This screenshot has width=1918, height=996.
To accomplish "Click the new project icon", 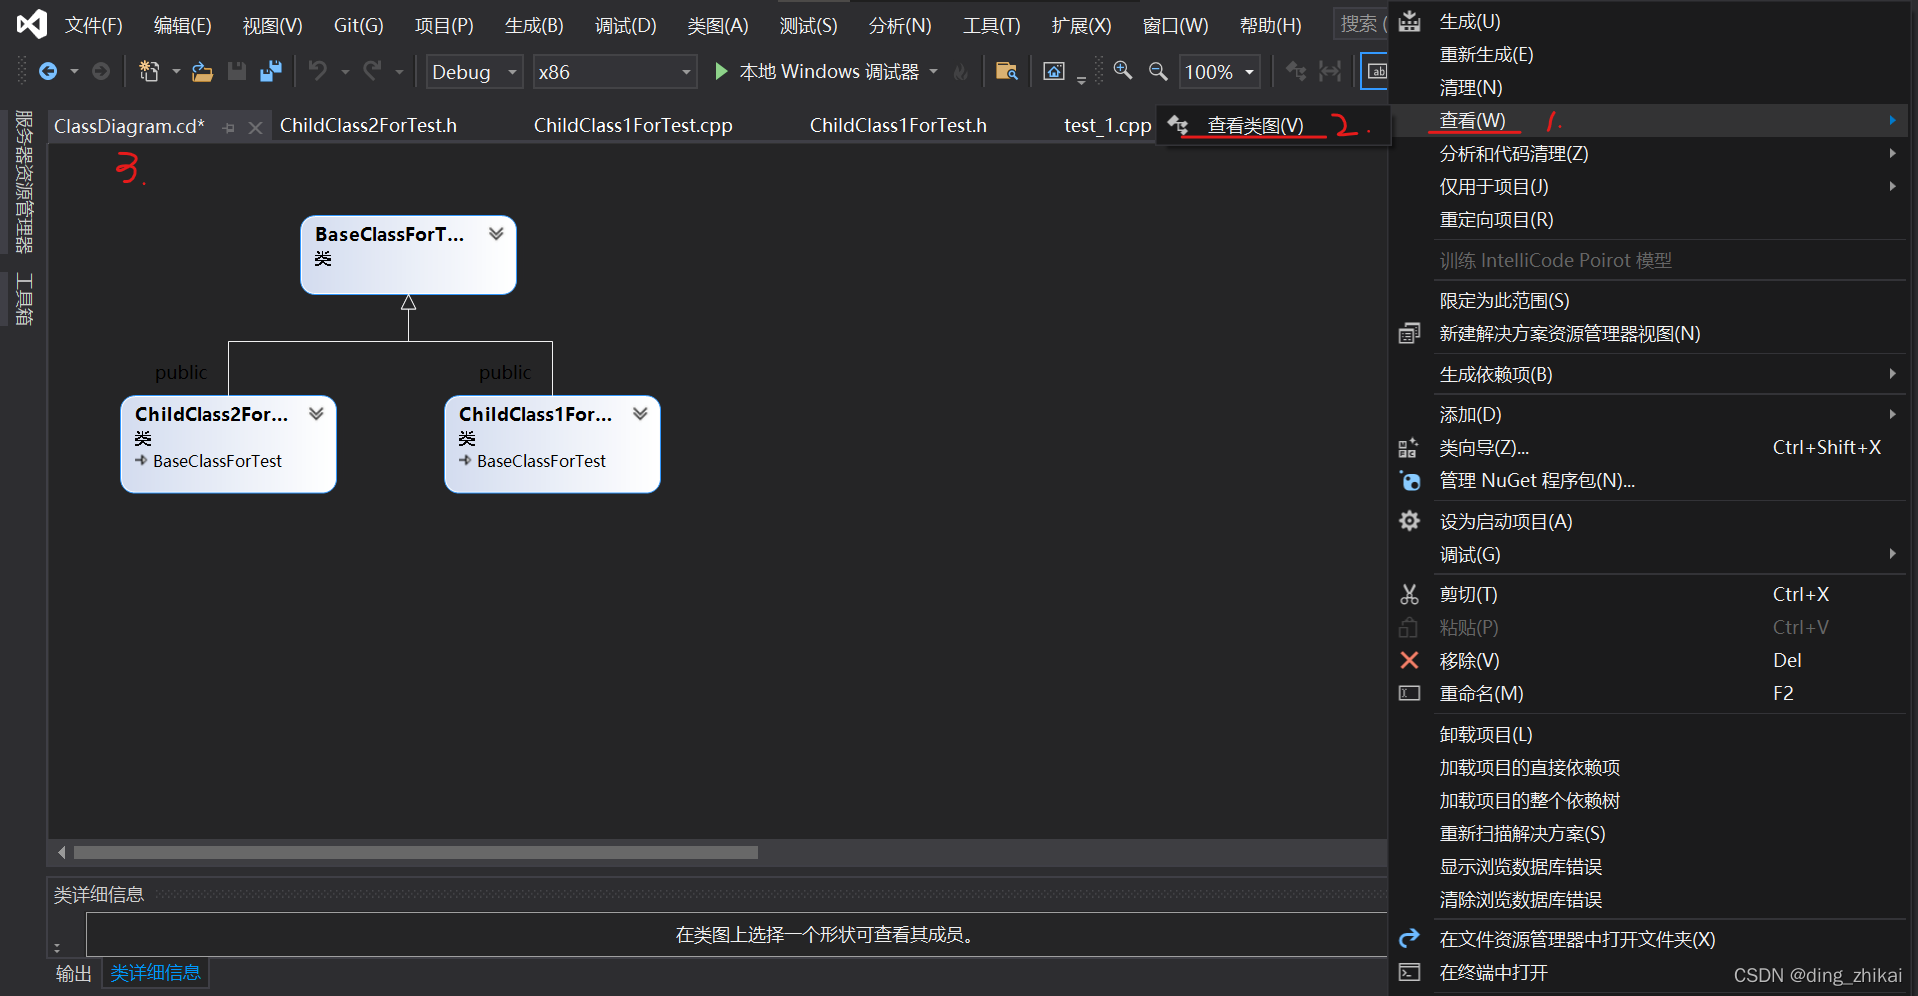I will 149,71.
